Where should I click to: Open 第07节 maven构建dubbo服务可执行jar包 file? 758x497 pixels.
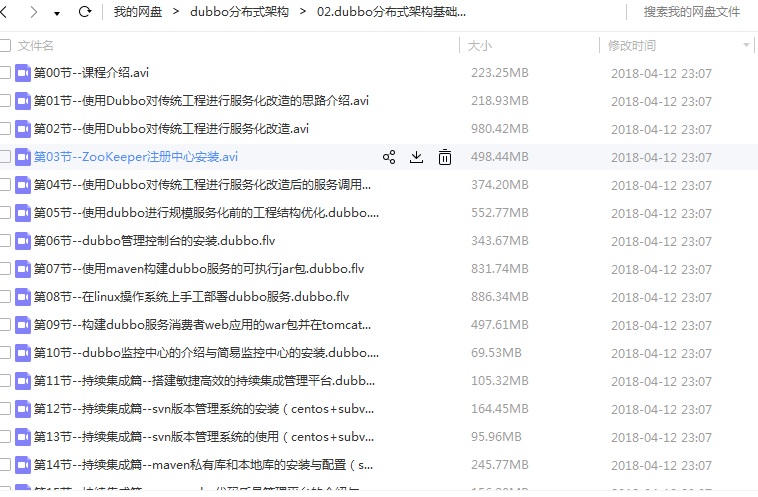tap(199, 269)
